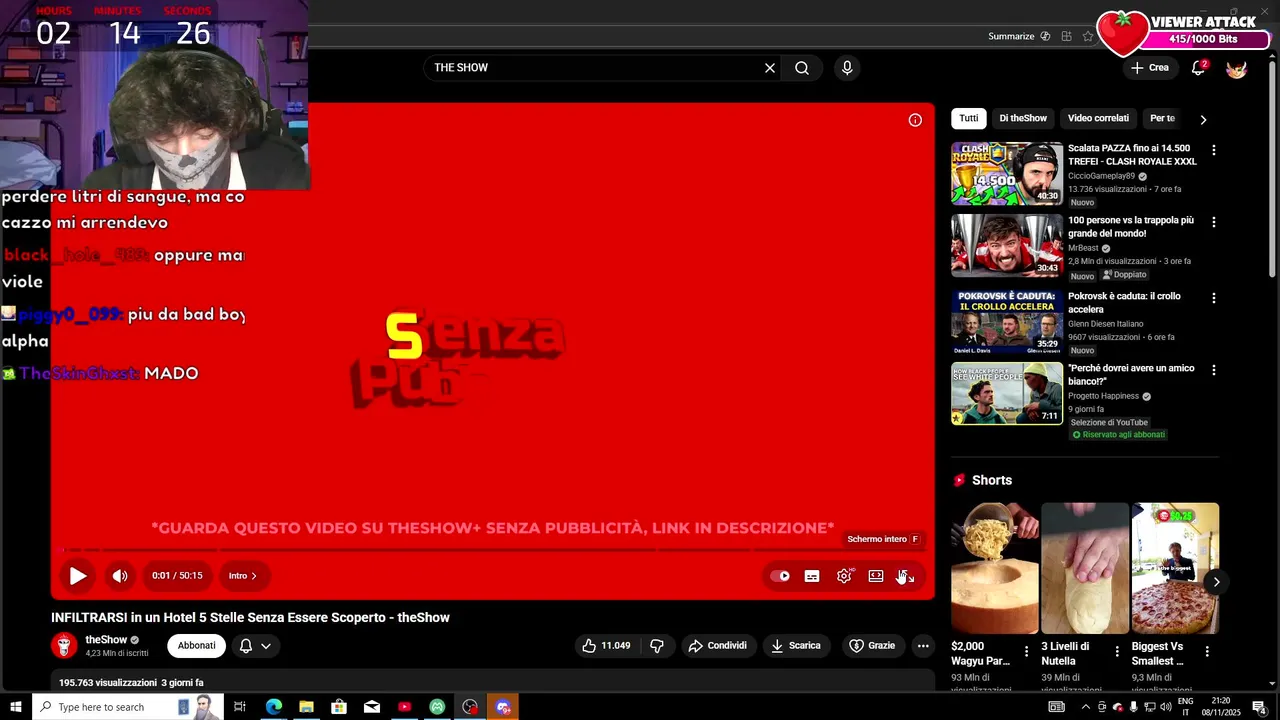Like the video with 11.049 likes
1280x720 pixels.
coord(606,646)
